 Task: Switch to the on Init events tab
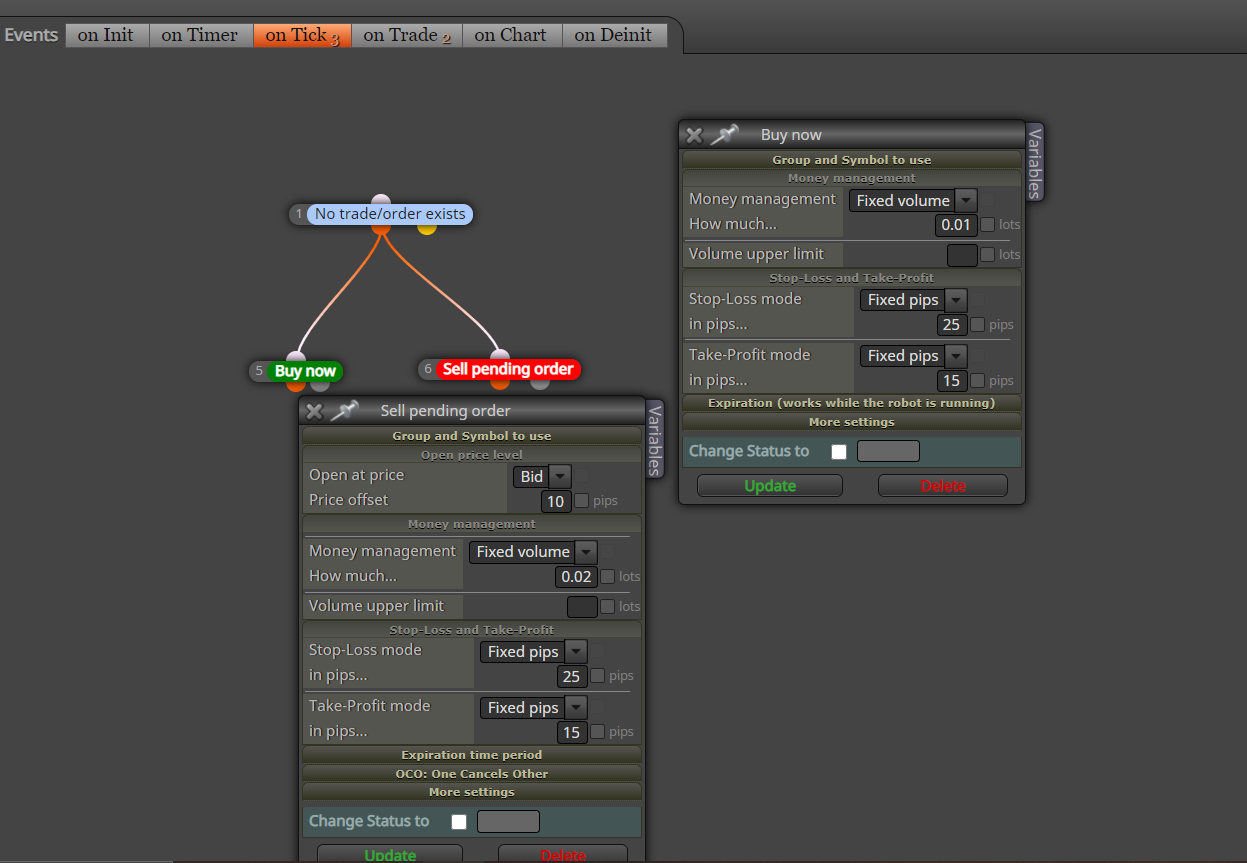pos(107,35)
